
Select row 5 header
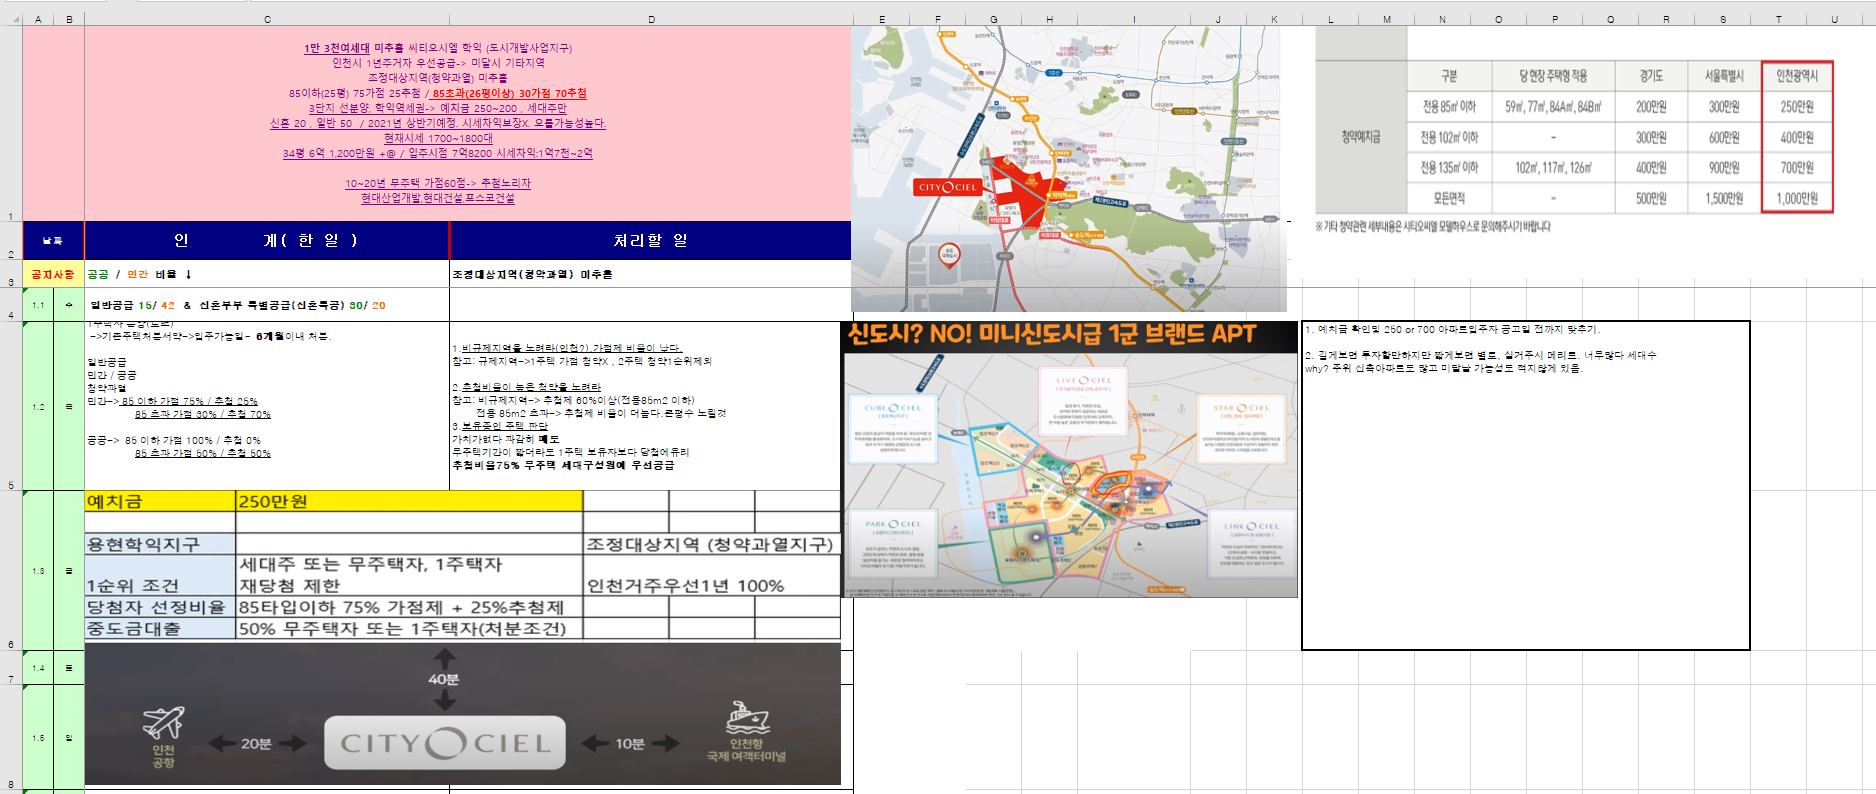point(11,406)
